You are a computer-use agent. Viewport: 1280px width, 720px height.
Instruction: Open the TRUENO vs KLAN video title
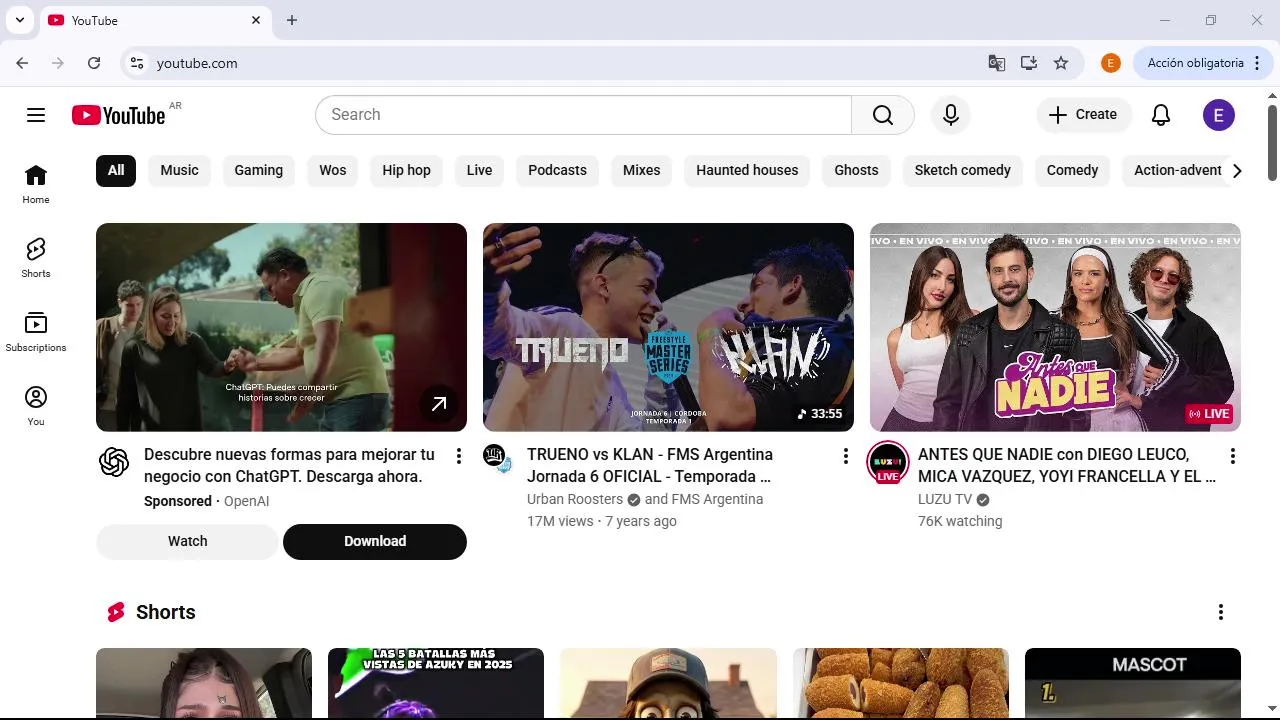(x=650, y=465)
